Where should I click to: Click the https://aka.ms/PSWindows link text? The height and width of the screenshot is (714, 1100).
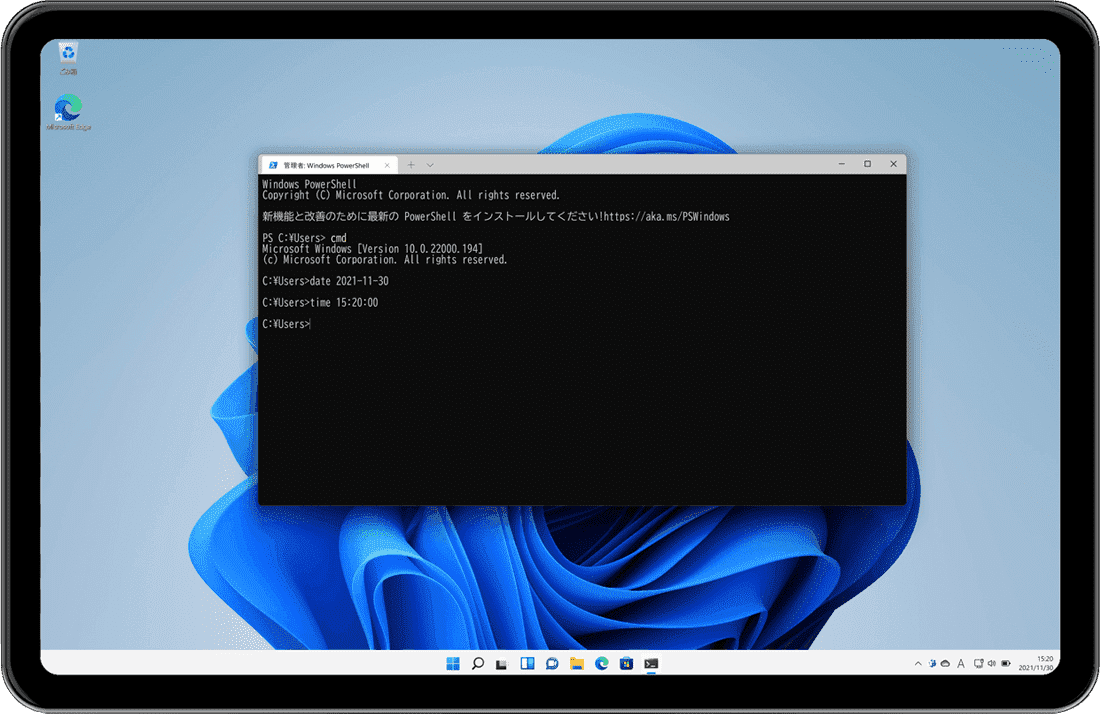666,217
